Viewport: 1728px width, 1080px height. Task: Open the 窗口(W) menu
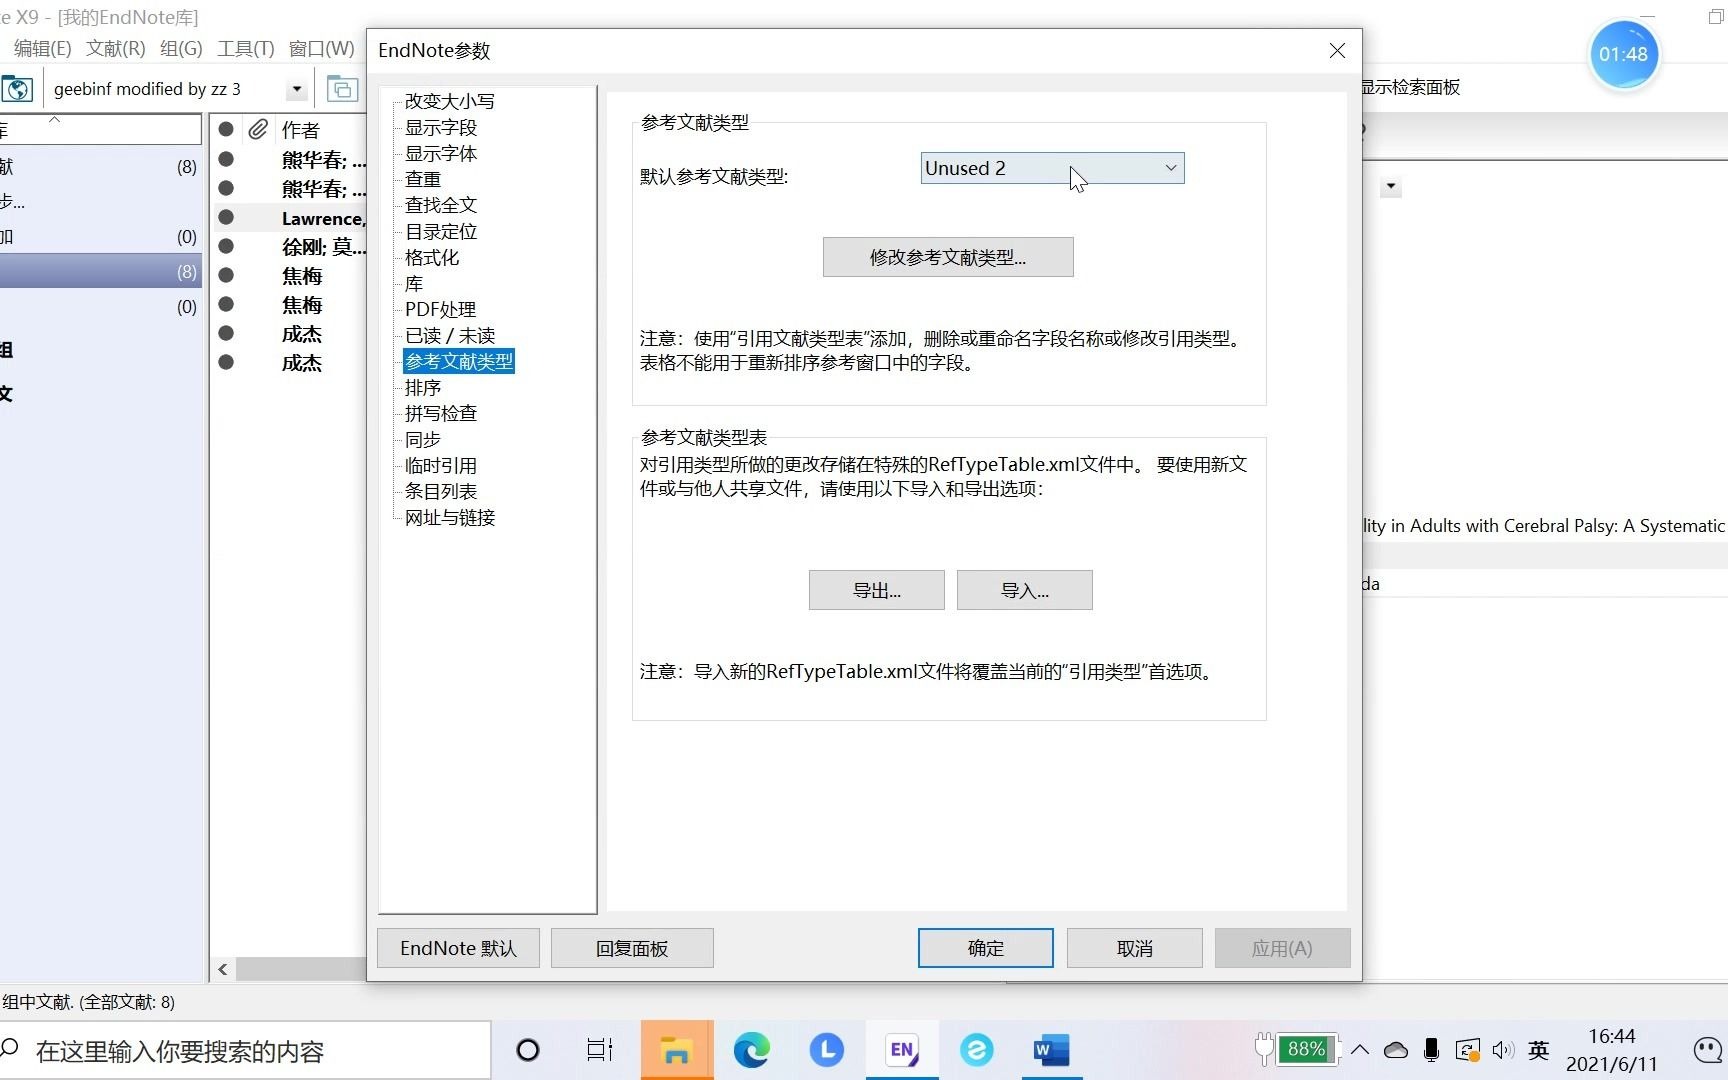321,48
